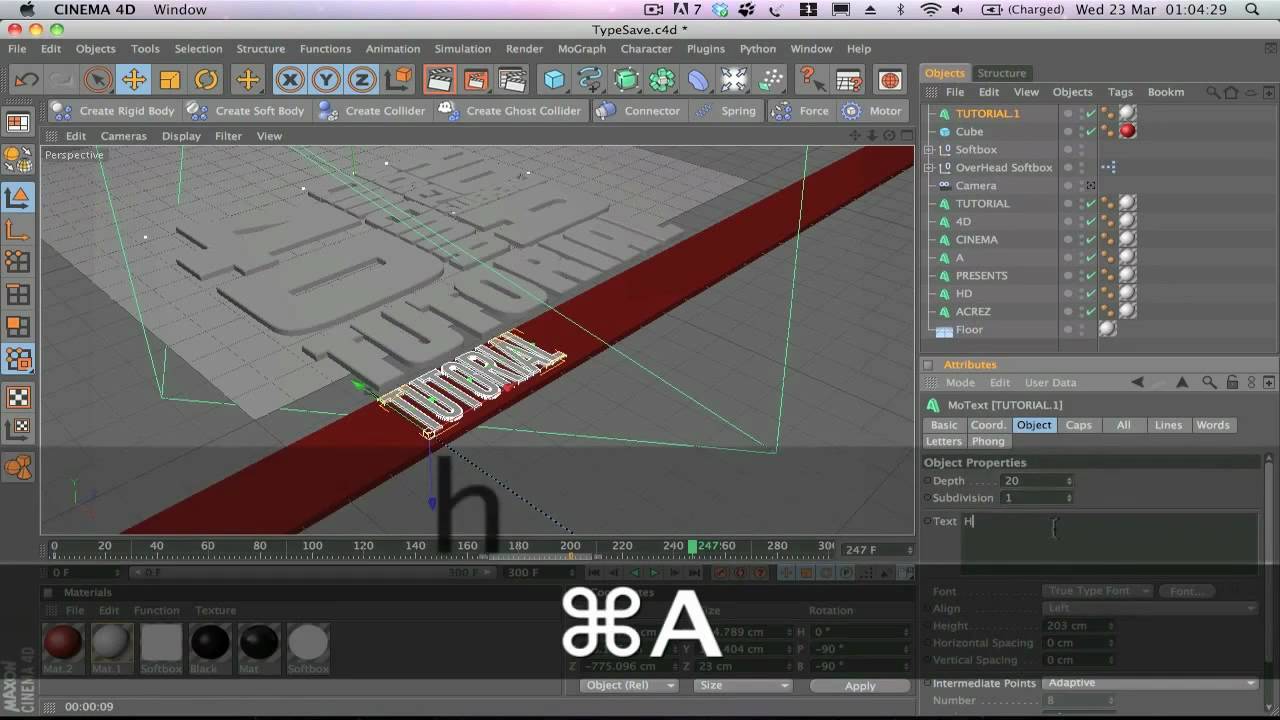Add a dynamics Spring
Image resolution: width=1280 pixels, height=720 pixels.
point(726,111)
